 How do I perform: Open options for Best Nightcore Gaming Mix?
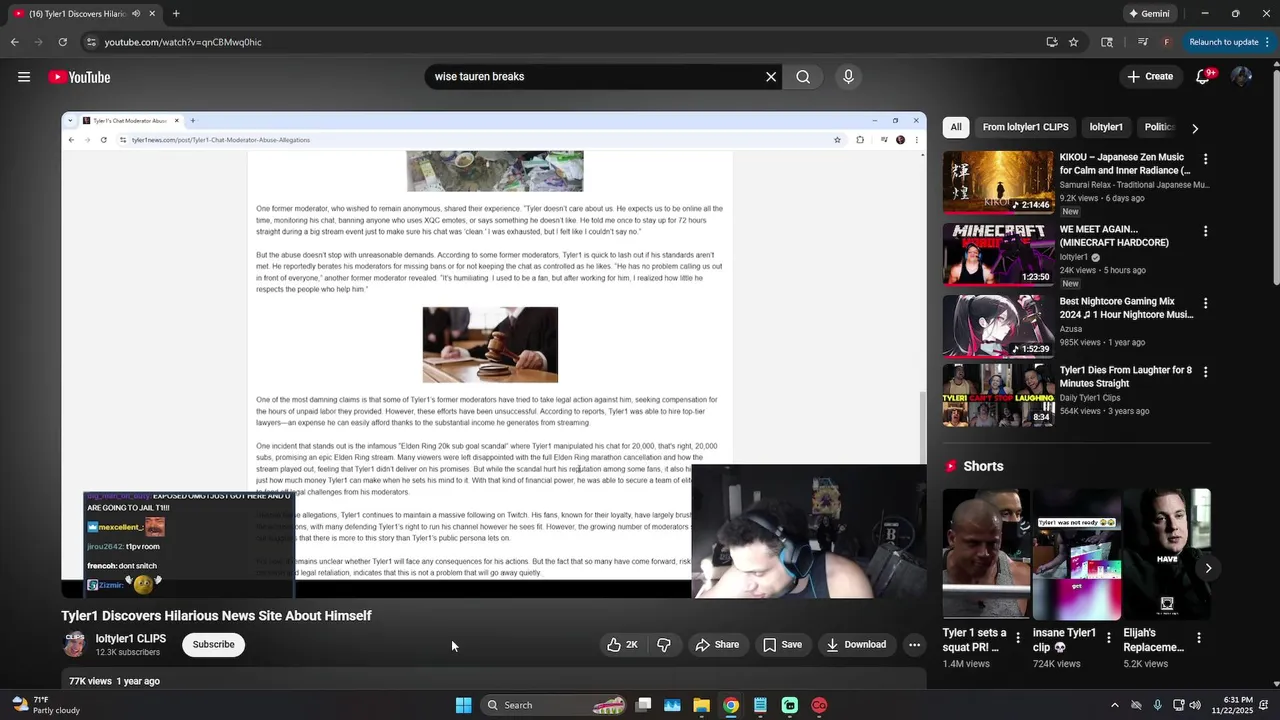click(x=1205, y=303)
